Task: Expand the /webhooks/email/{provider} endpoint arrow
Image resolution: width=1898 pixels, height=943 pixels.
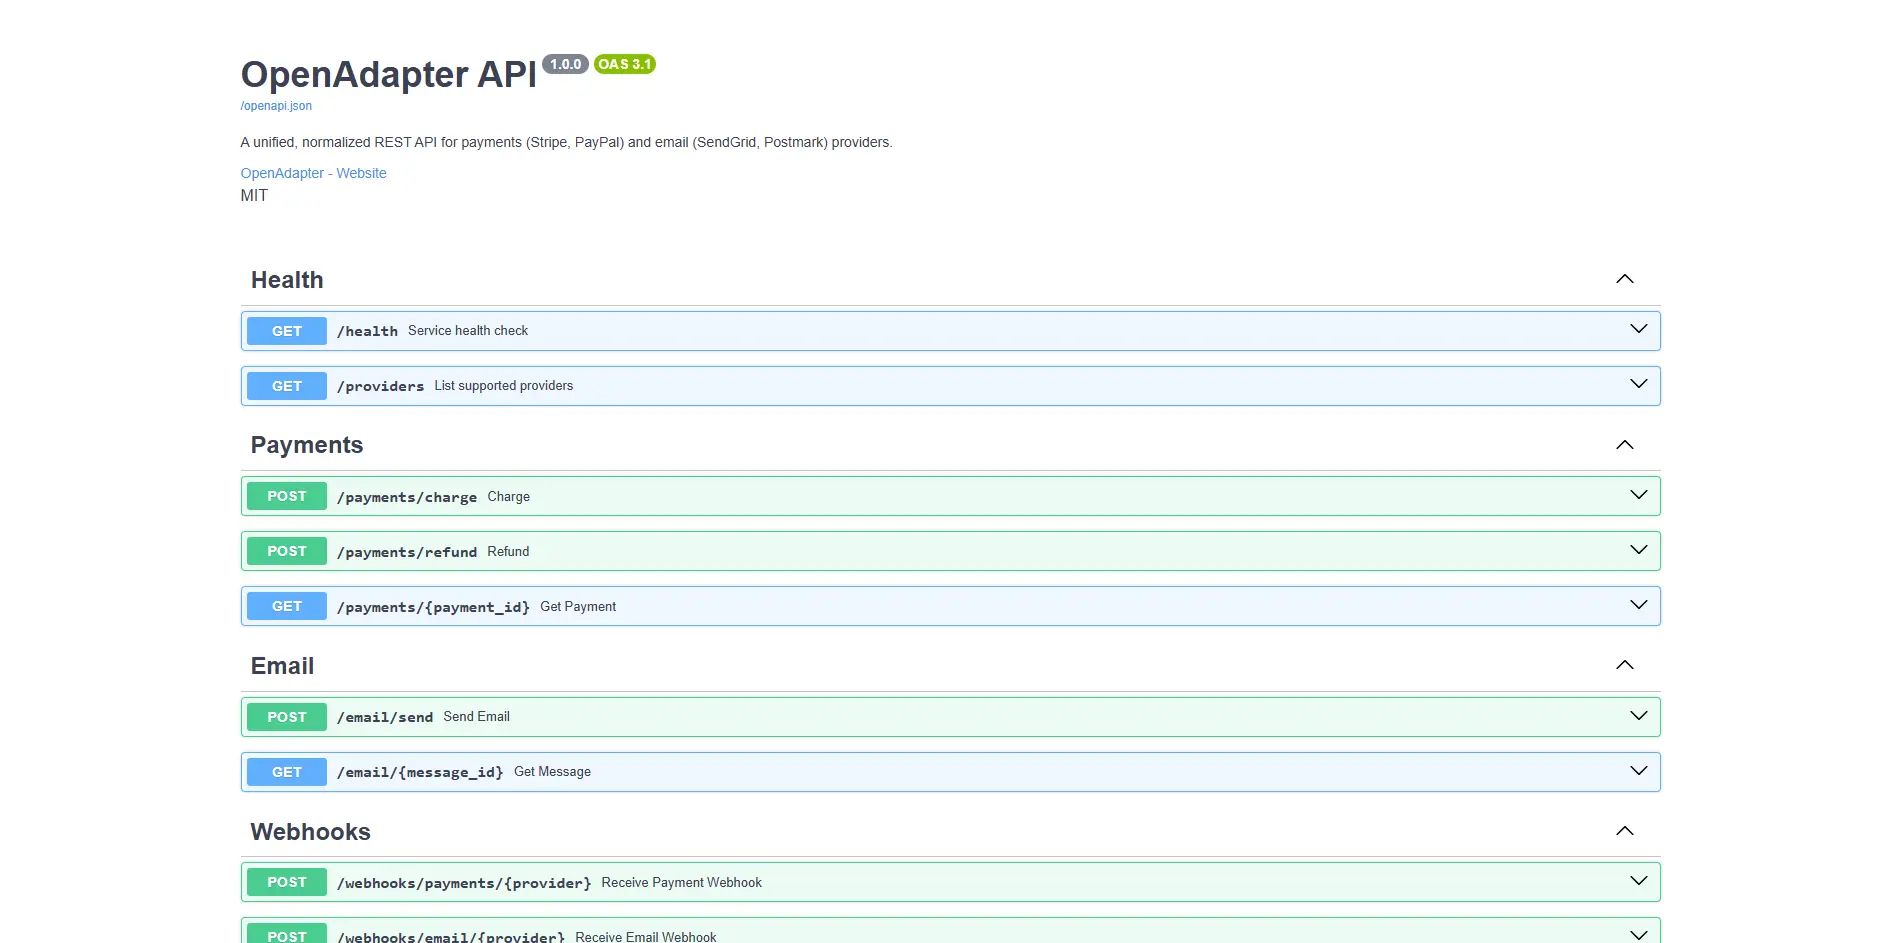Action: click(x=1639, y=935)
